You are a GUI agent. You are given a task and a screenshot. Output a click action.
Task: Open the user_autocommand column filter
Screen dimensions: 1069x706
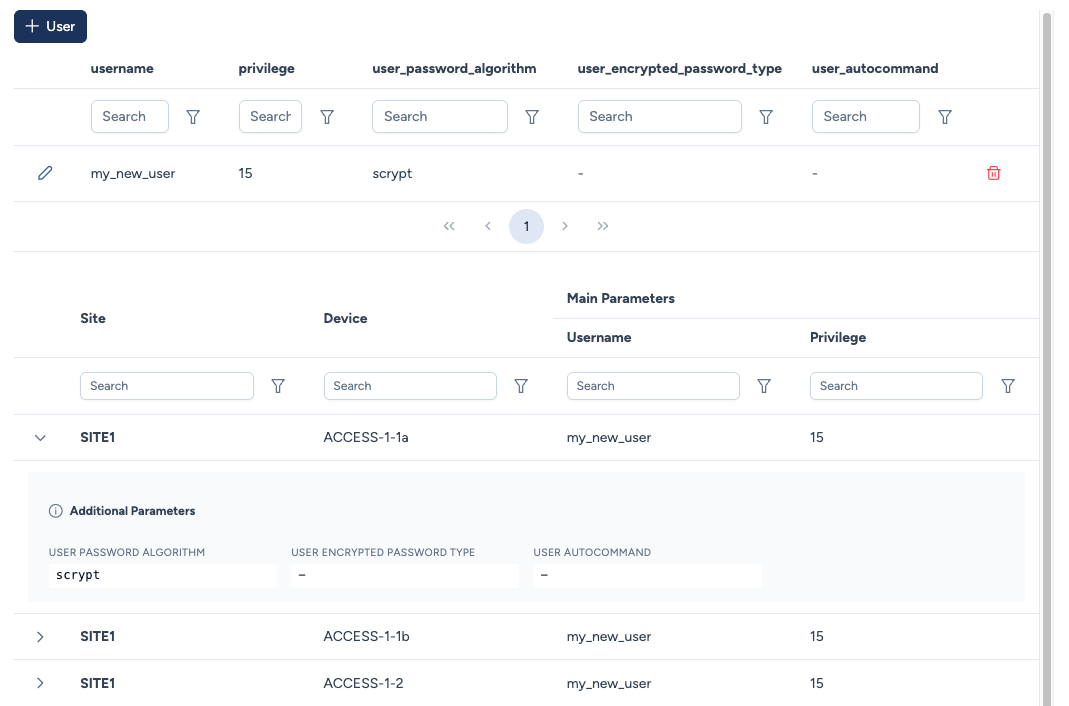pos(945,117)
